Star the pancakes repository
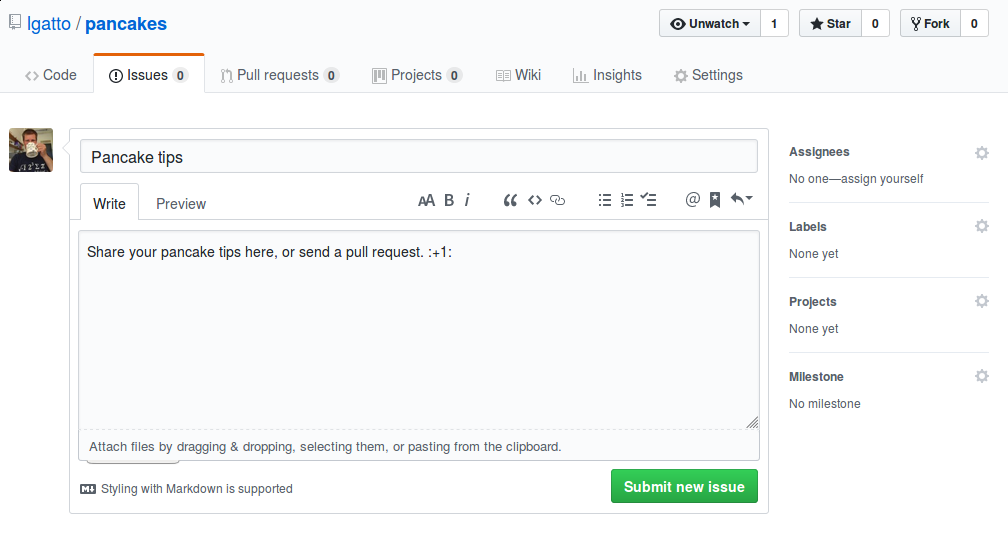The height and width of the screenshot is (534, 1008). 830,24
